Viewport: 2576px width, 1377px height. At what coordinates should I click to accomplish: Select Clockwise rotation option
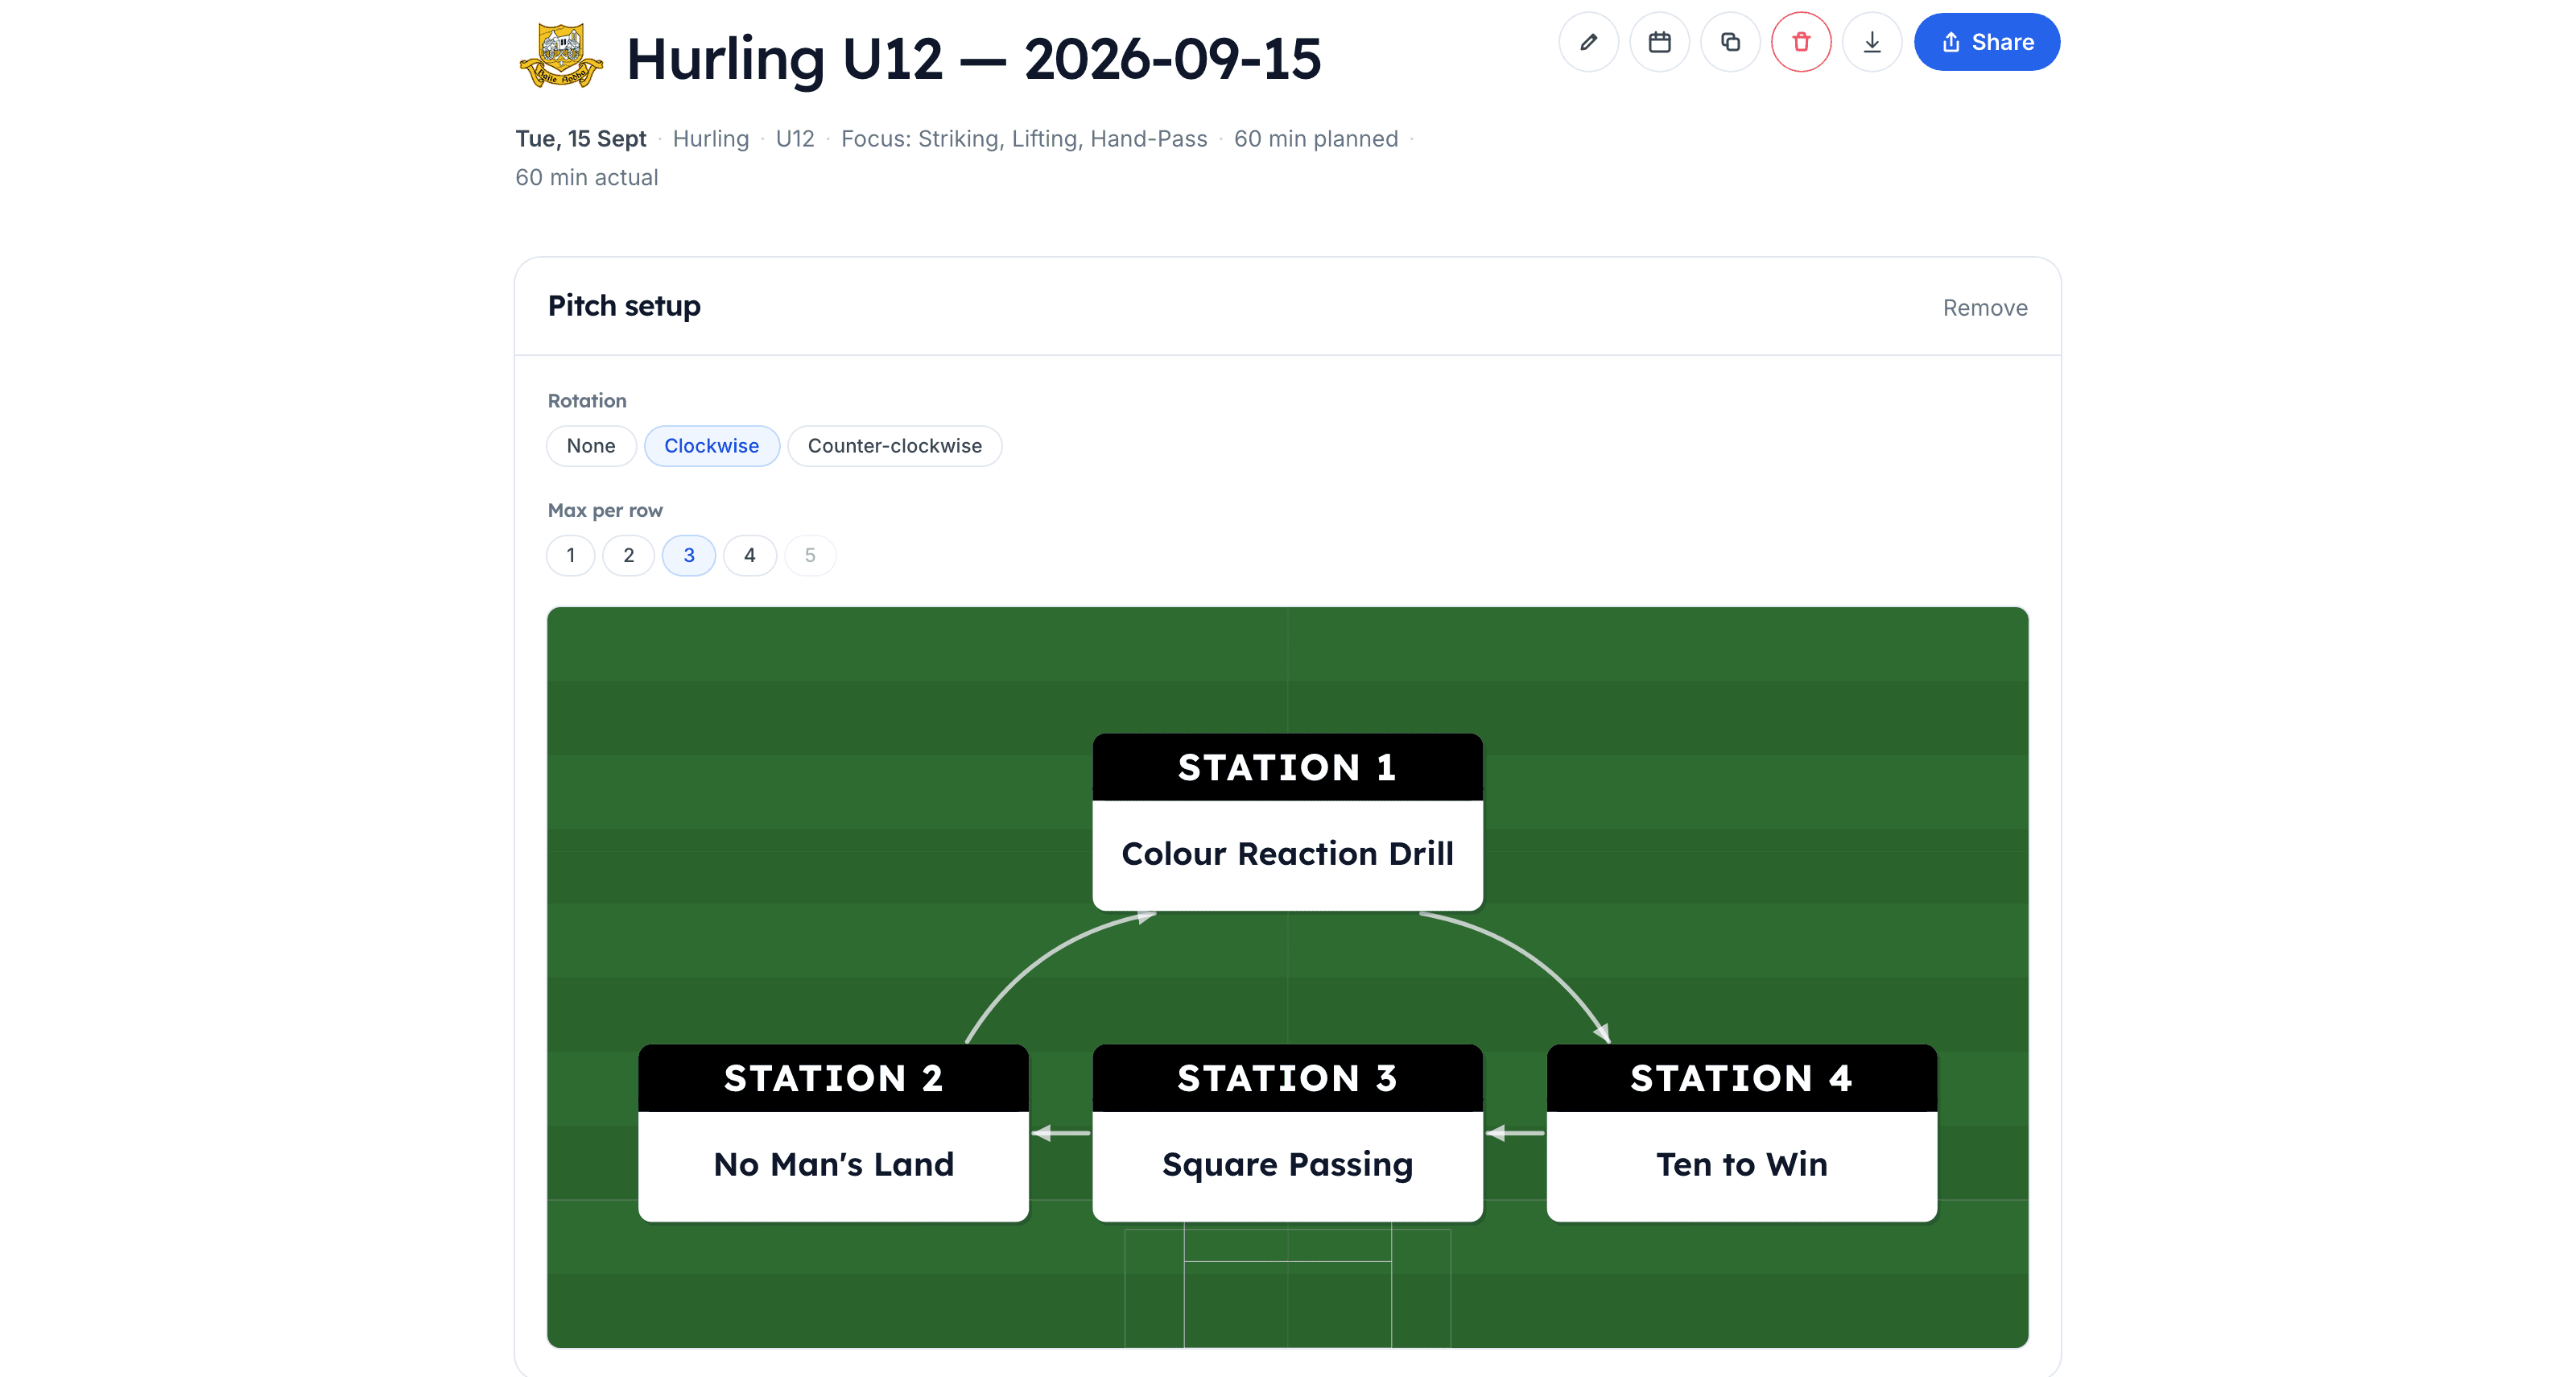711,446
